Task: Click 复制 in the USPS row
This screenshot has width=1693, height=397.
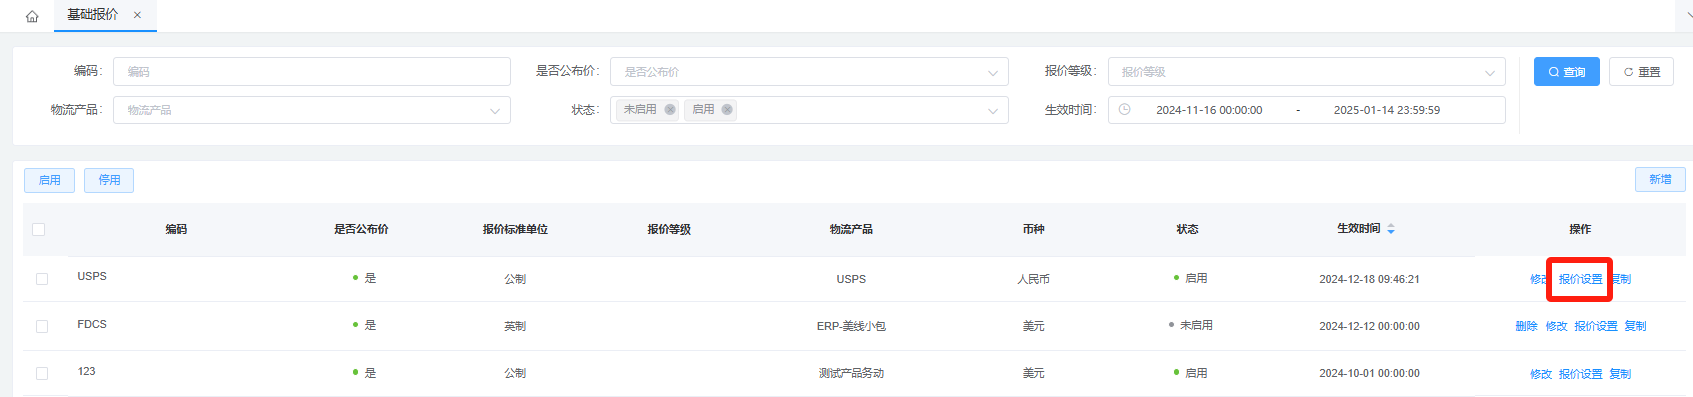Action: coord(1621,279)
